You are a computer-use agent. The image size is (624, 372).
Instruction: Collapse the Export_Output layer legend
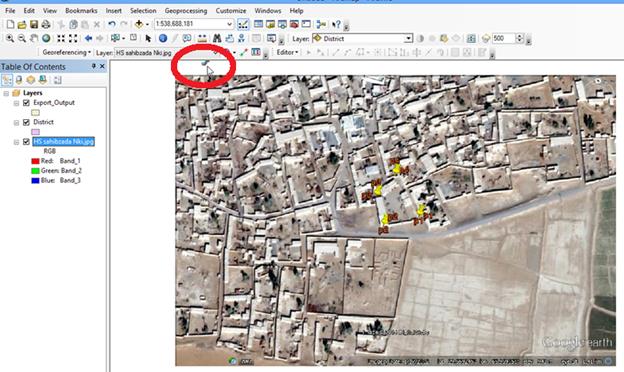[x=16, y=103]
